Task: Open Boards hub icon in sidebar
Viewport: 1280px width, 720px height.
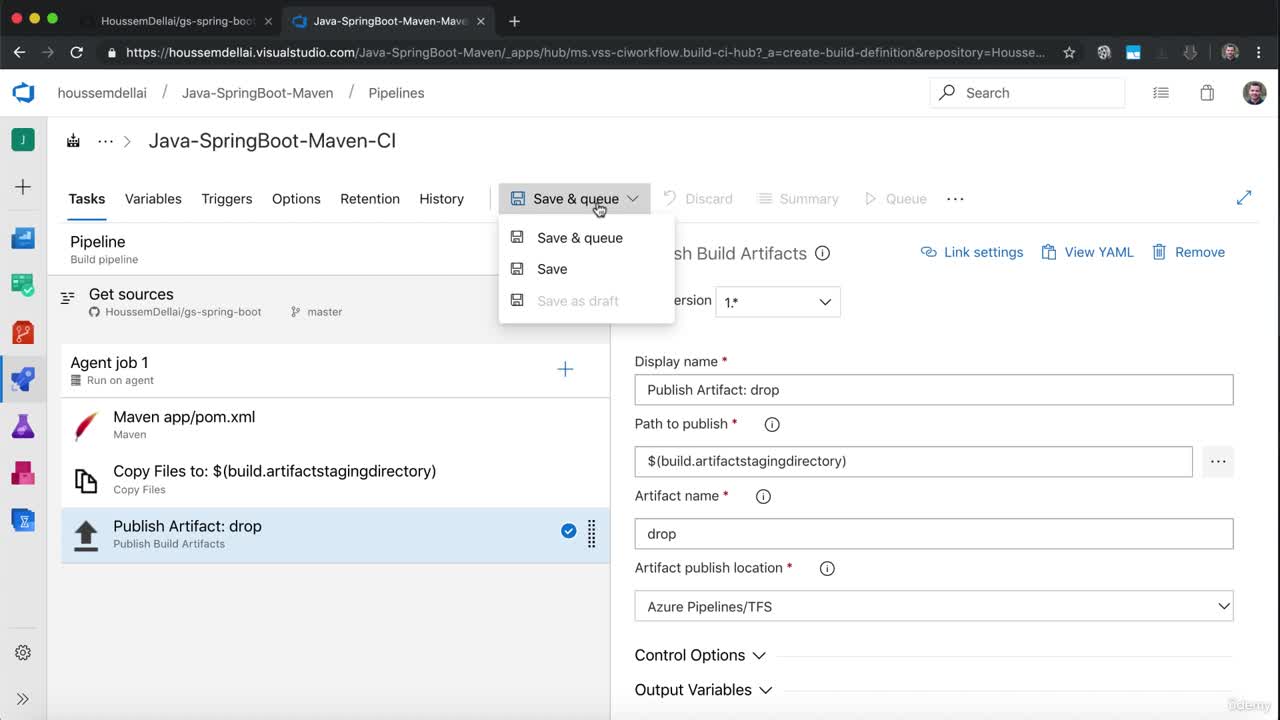Action: click(x=23, y=285)
